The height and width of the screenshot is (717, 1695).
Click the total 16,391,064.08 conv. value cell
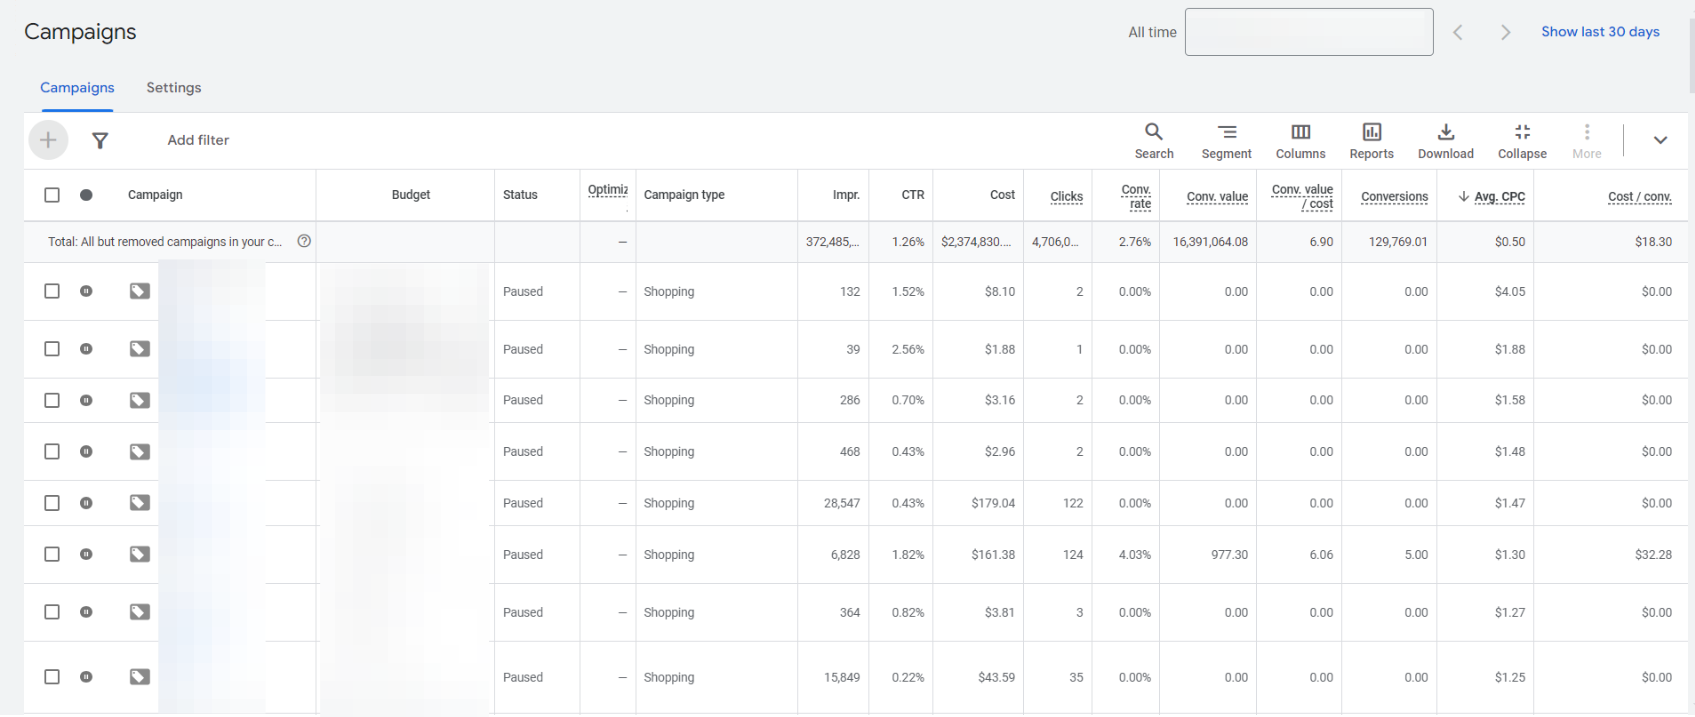pyautogui.click(x=1210, y=242)
